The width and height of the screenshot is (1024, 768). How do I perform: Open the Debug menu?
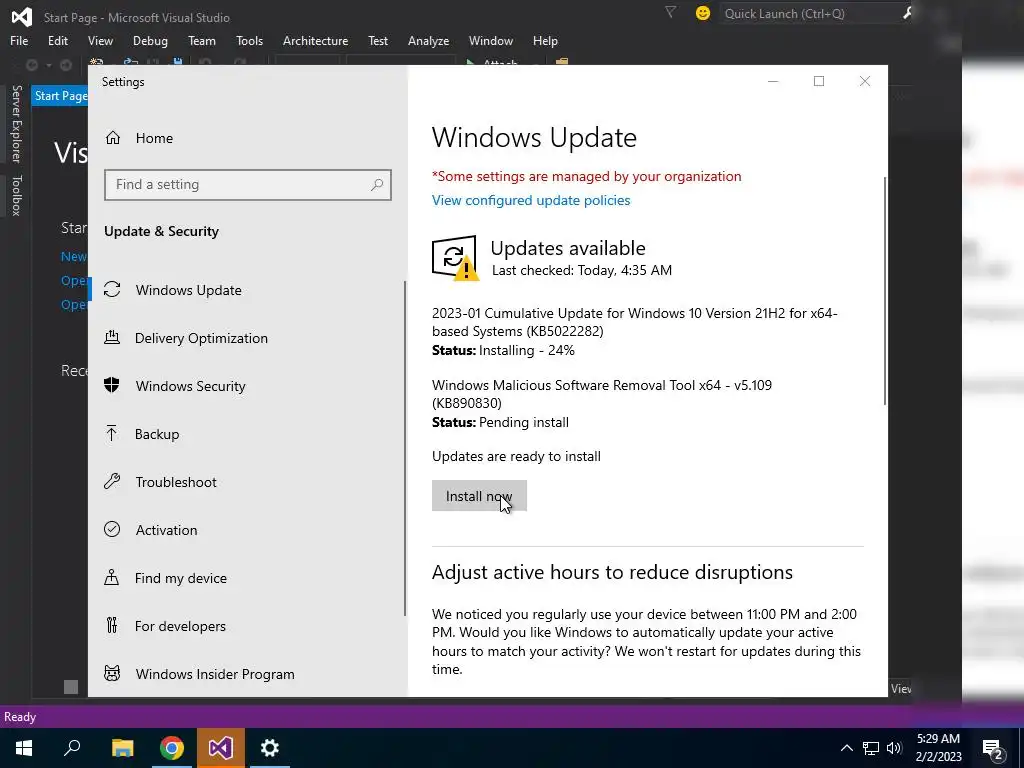[150, 40]
